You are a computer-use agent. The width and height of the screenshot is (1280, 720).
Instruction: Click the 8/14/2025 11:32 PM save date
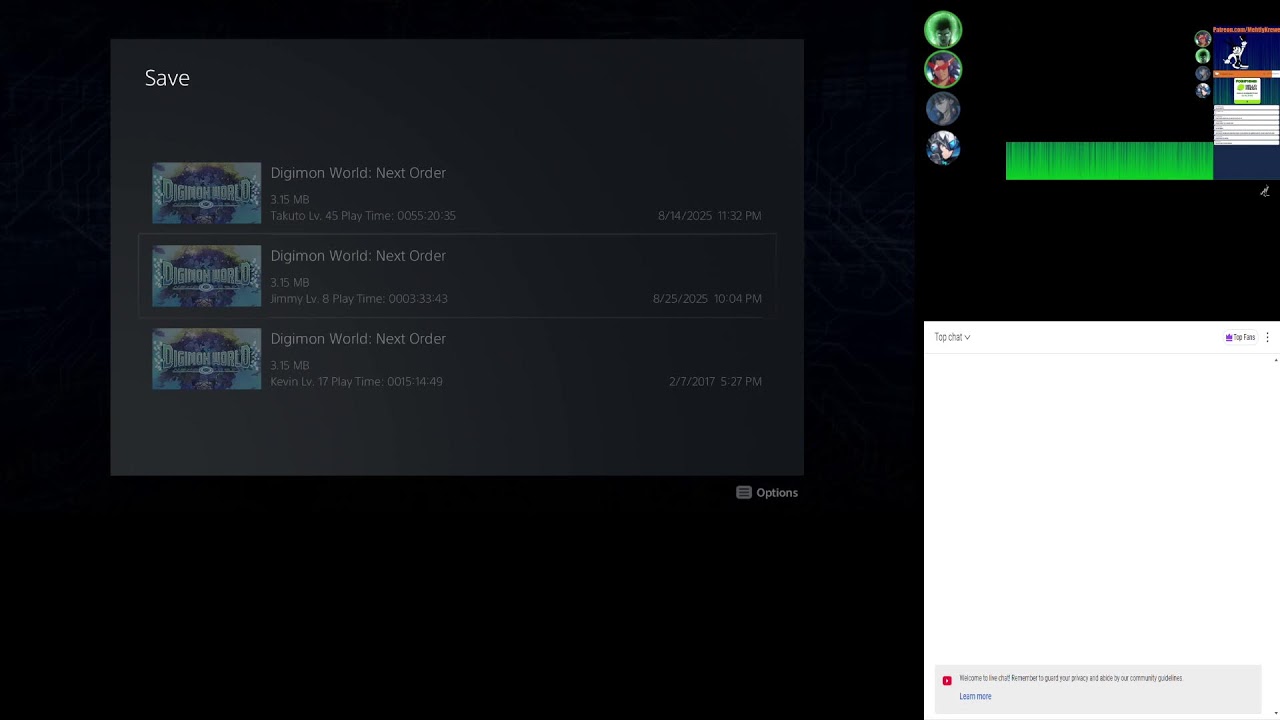pos(710,216)
